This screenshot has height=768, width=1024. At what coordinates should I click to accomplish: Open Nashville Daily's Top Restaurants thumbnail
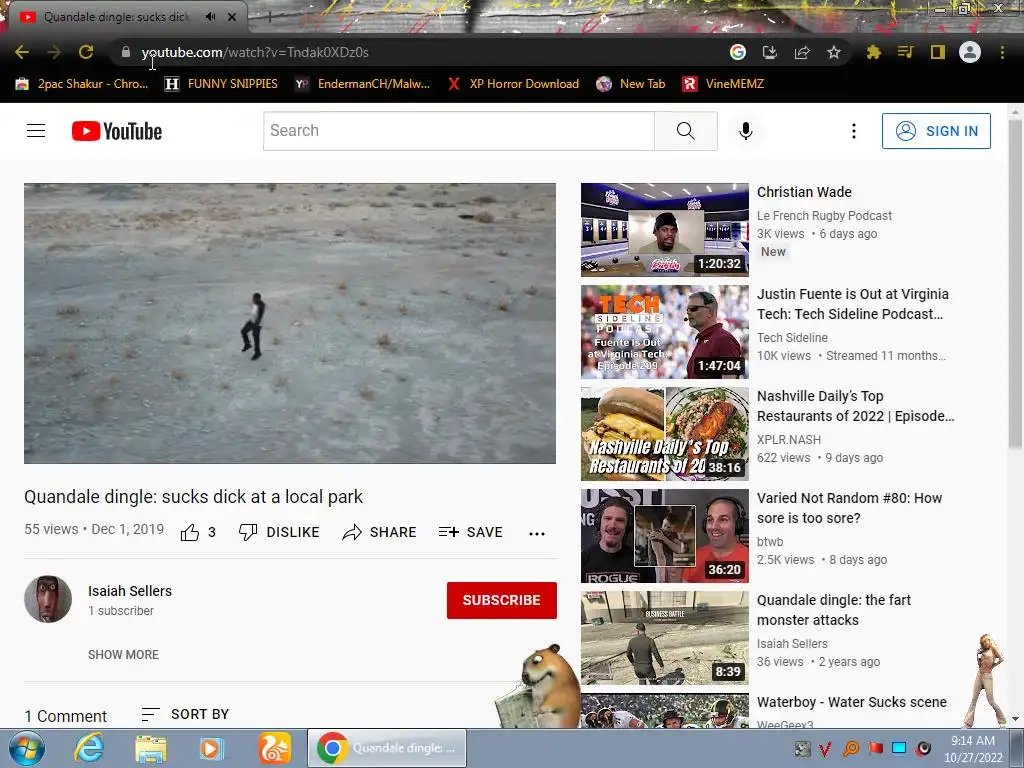pyautogui.click(x=665, y=434)
